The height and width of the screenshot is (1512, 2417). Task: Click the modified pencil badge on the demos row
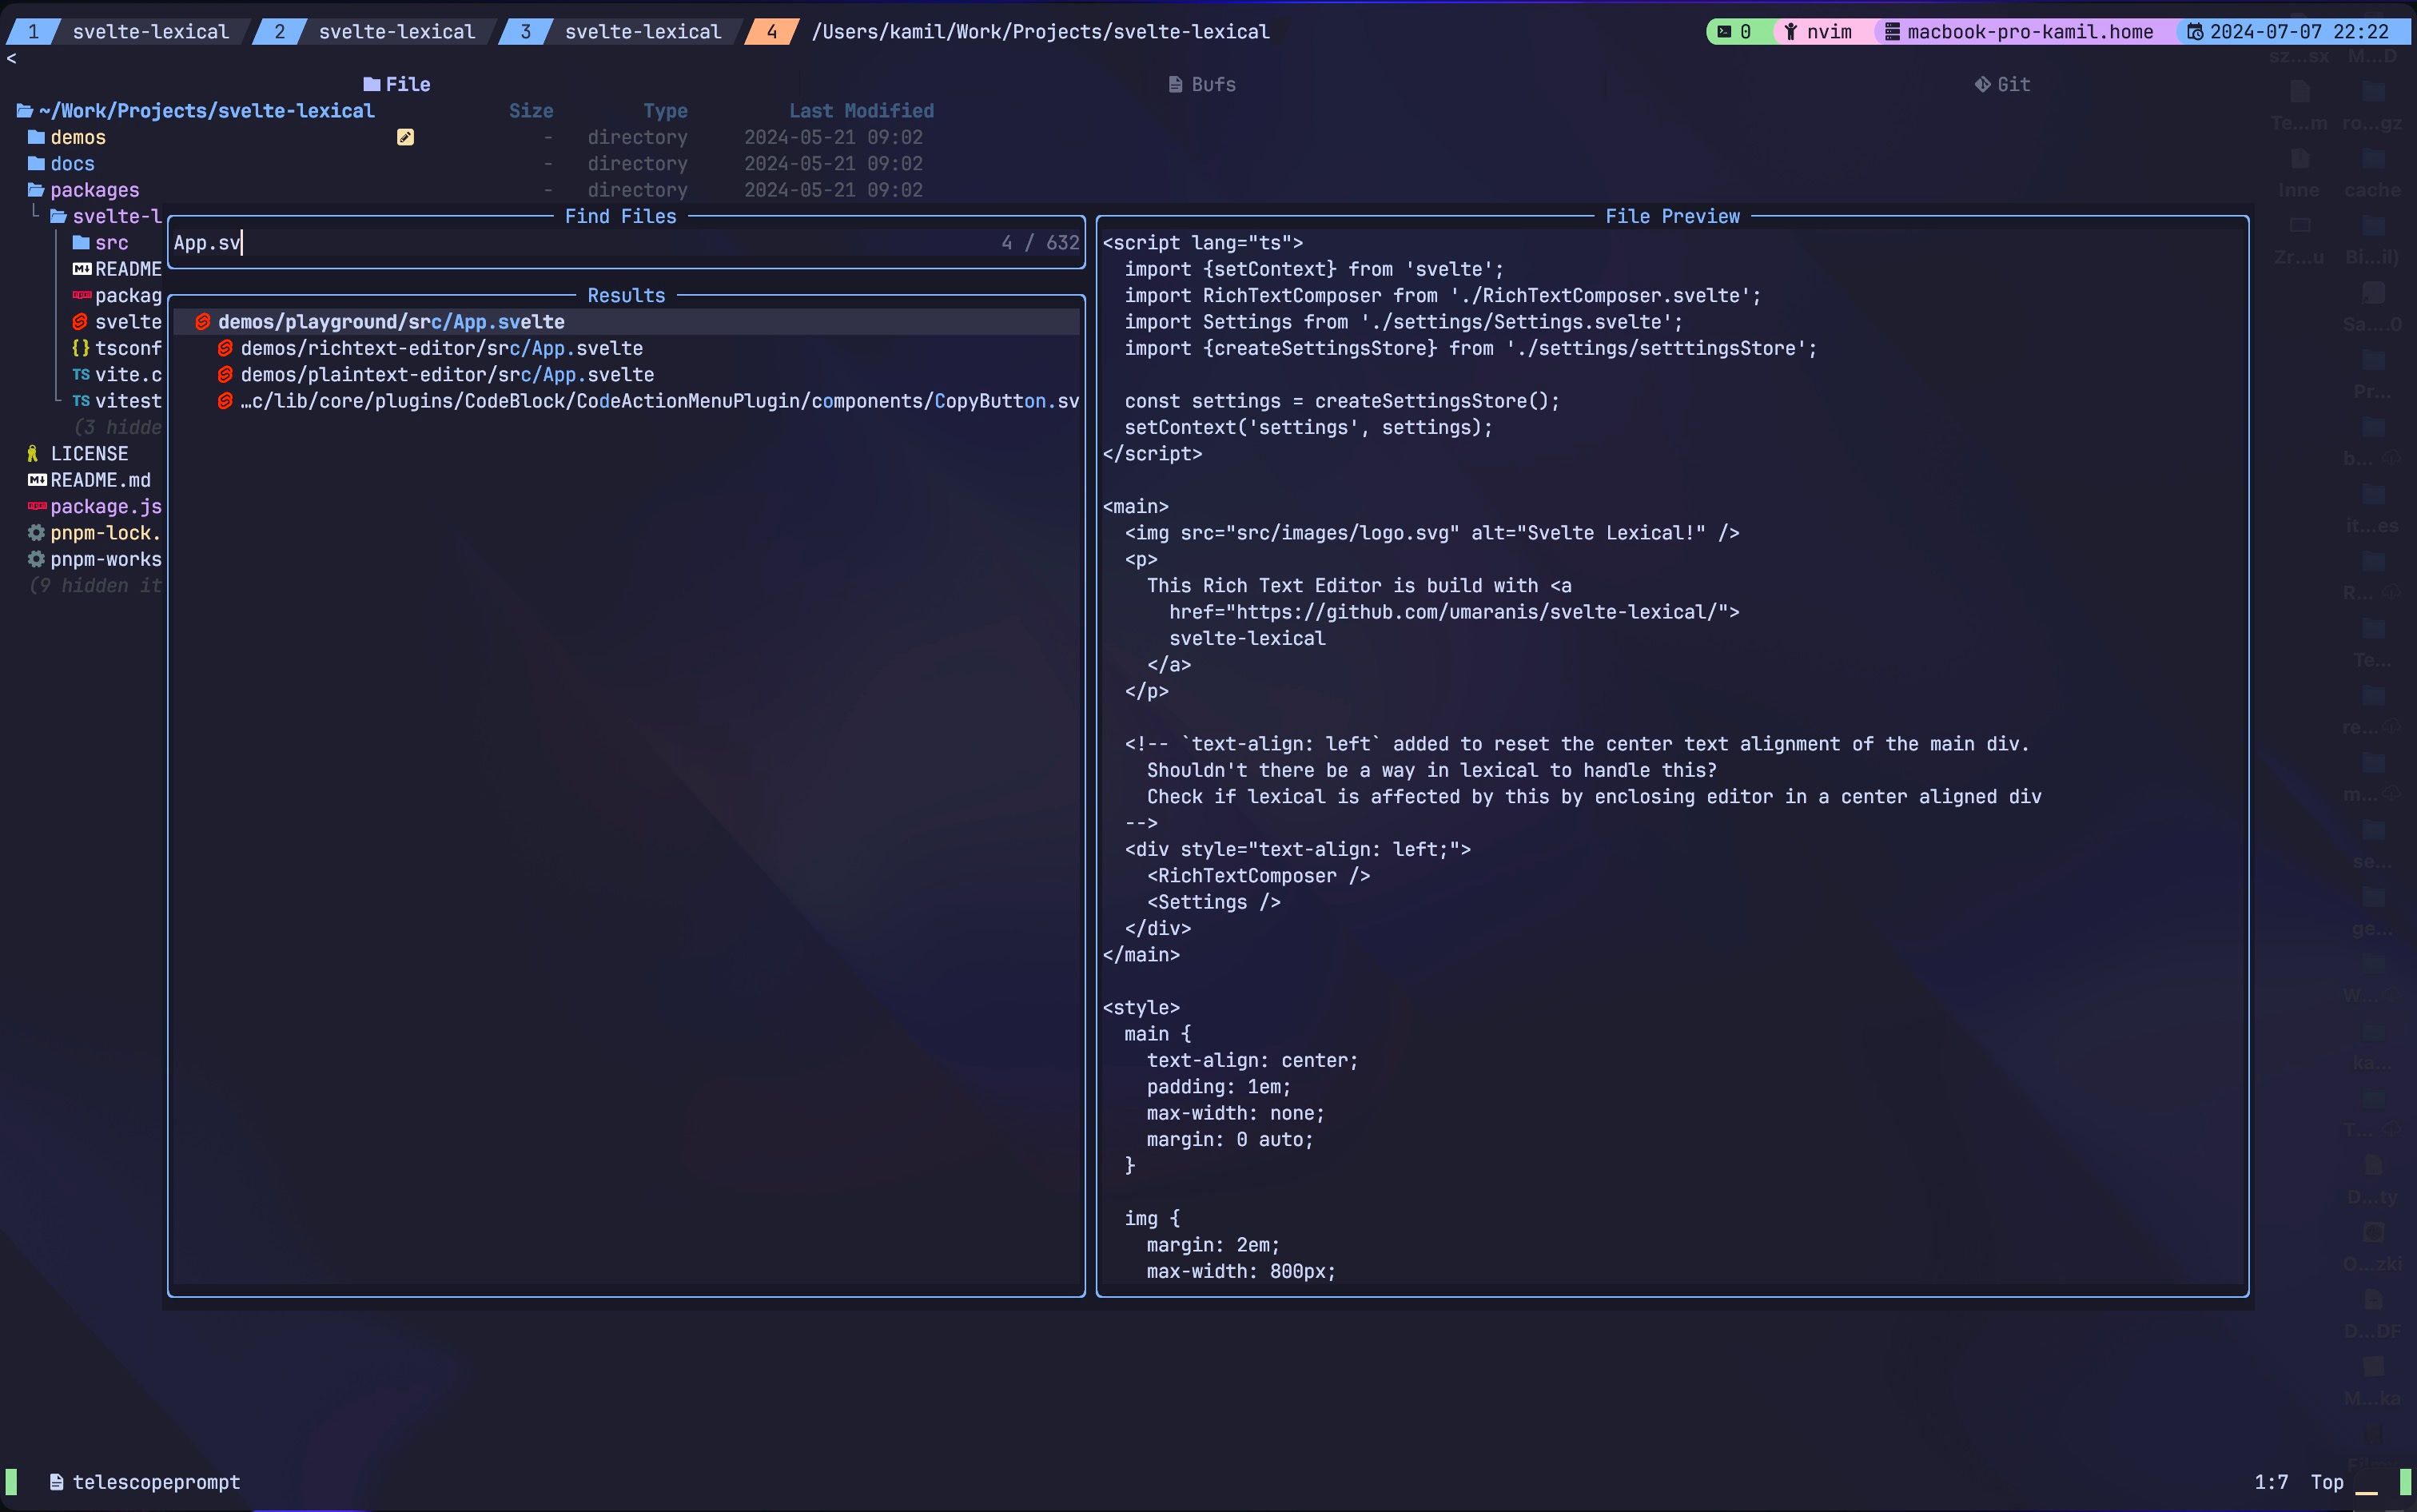tap(405, 137)
